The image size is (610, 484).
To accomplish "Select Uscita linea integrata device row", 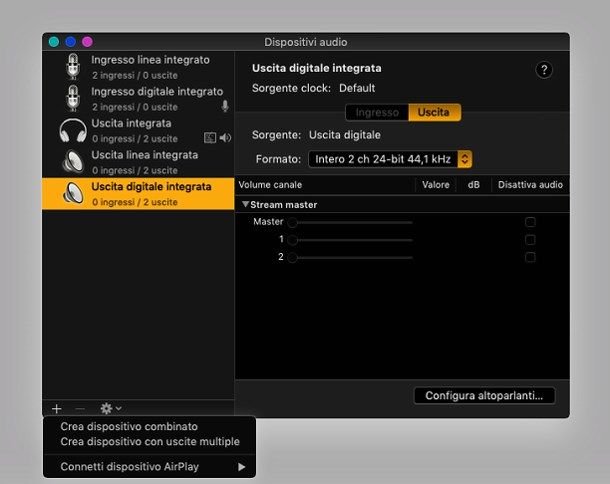I will tap(138, 162).
